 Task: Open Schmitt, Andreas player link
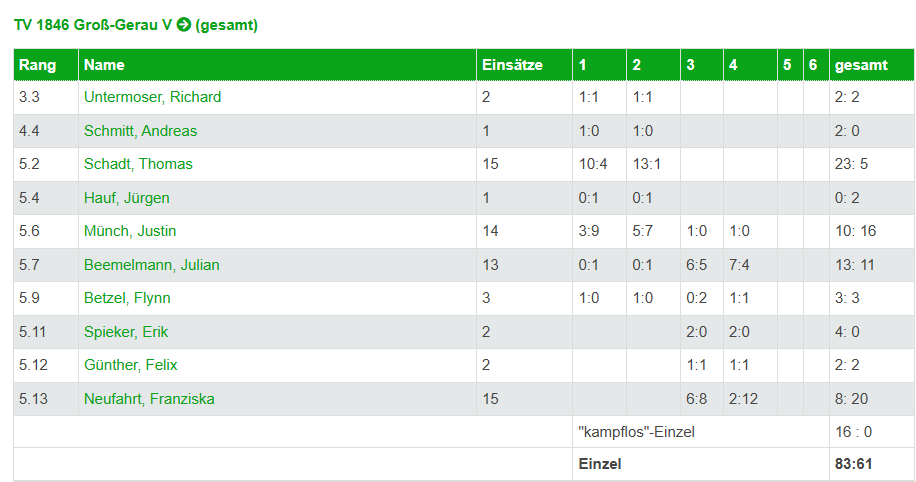tap(140, 131)
